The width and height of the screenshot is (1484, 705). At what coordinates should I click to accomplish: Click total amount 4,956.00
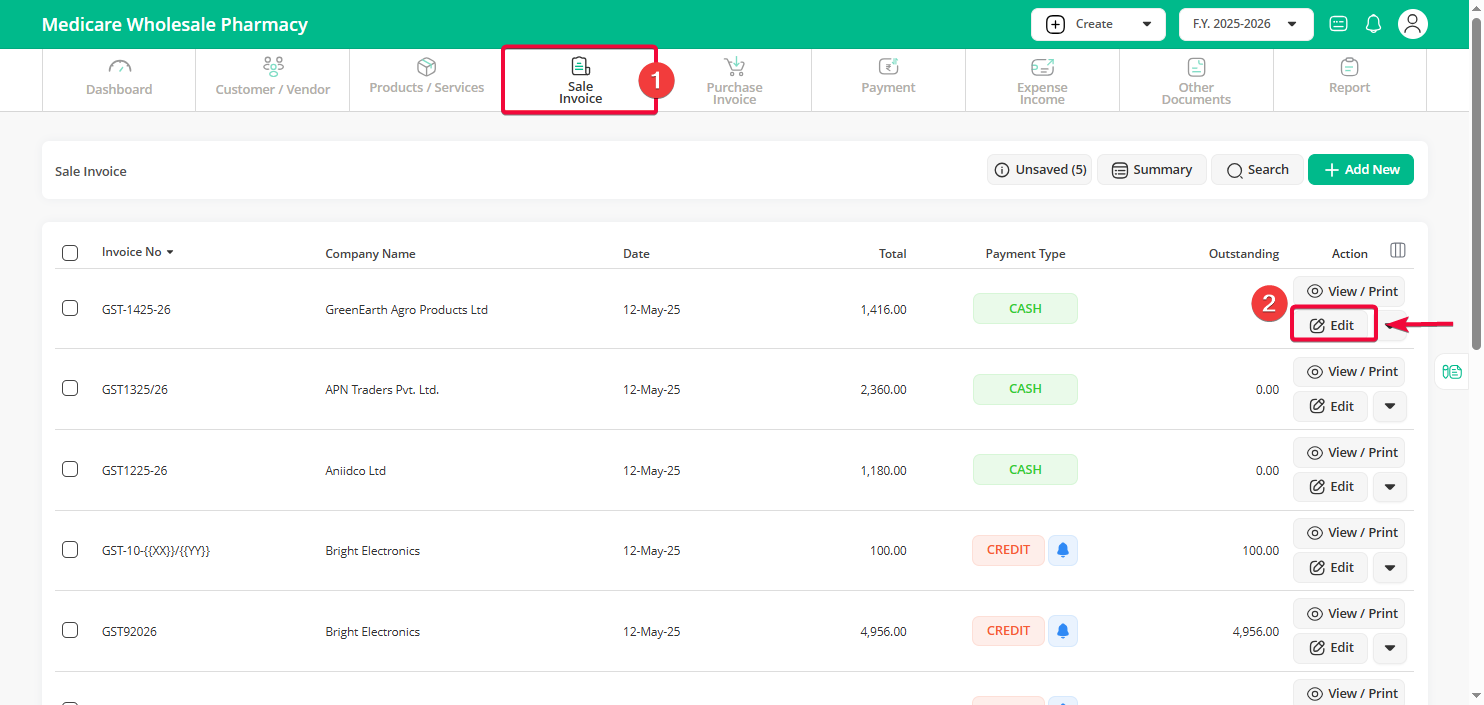883,632
